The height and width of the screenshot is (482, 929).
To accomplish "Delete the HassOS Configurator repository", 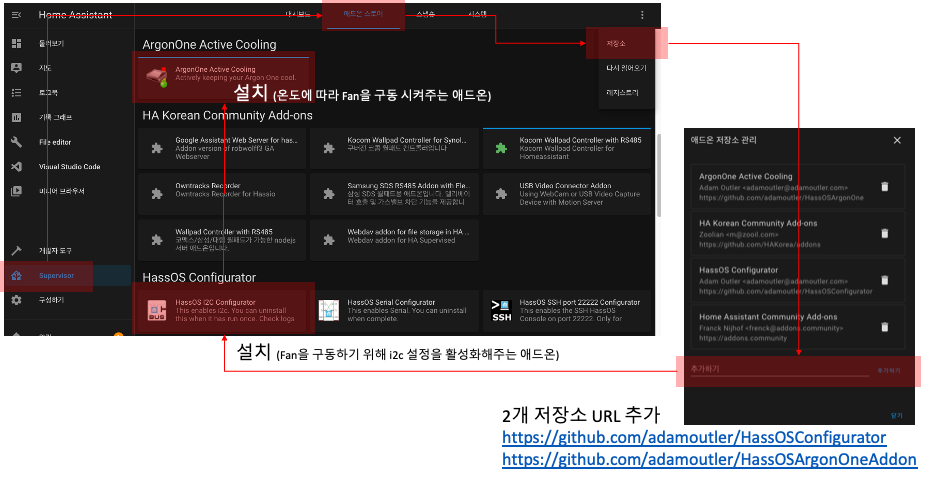I will point(885,280).
